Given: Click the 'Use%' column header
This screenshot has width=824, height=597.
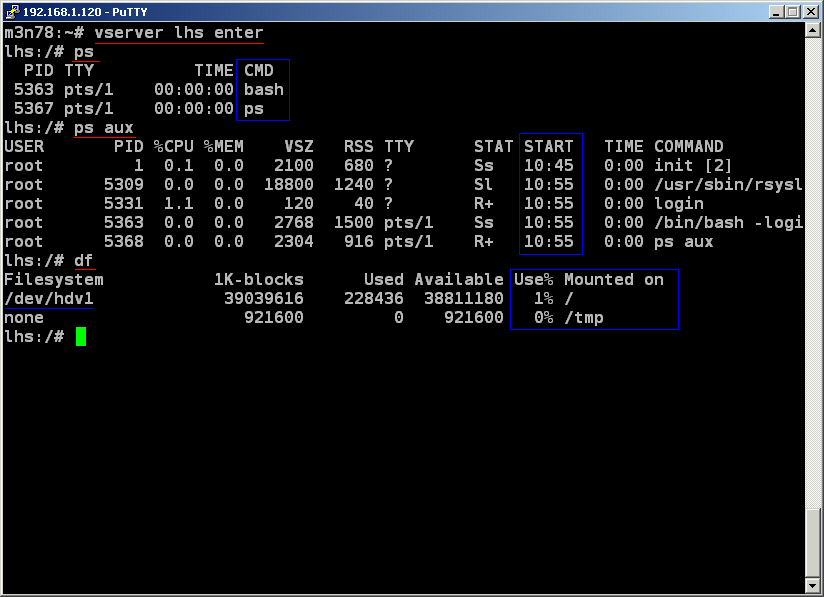Looking at the screenshot, I should [533, 280].
